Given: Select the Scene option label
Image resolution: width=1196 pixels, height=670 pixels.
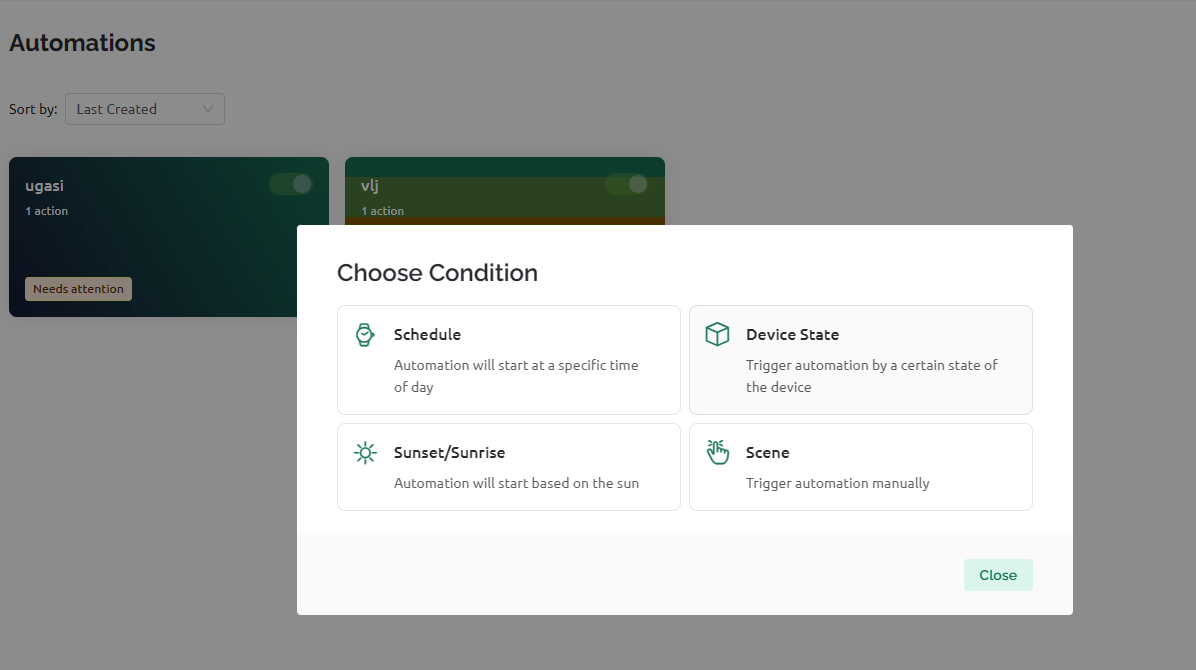Looking at the screenshot, I should [x=767, y=453].
